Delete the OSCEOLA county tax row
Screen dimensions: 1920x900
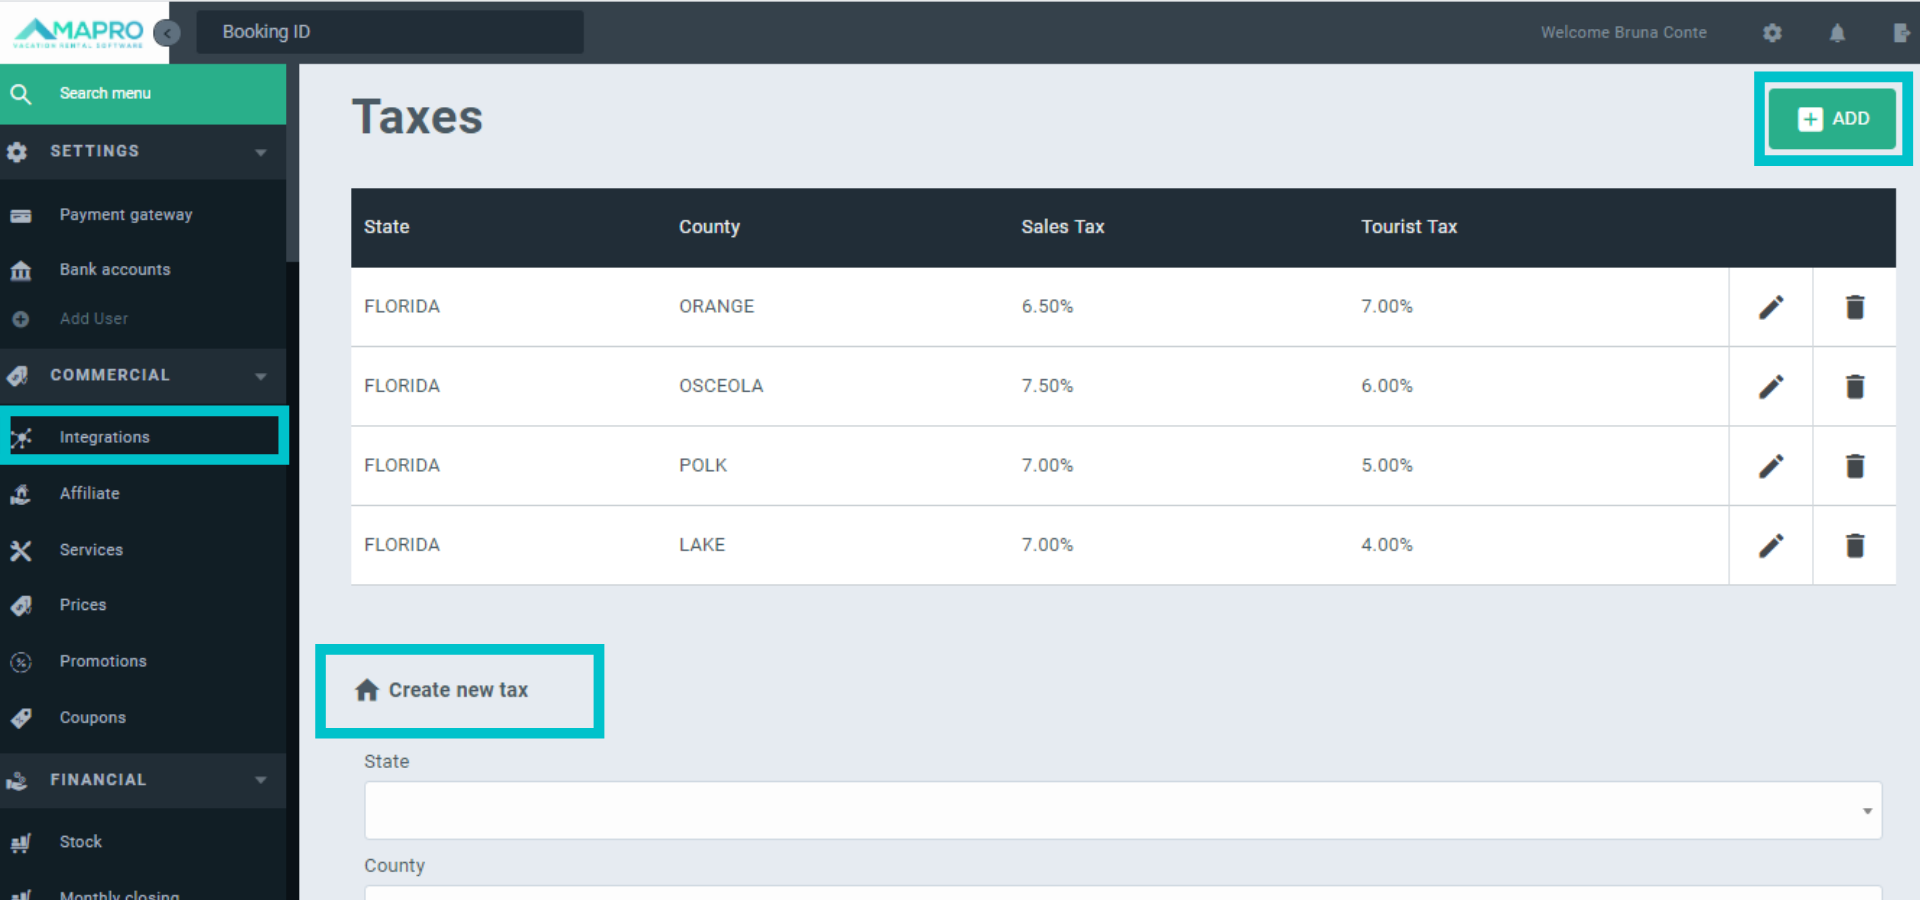(1854, 386)
